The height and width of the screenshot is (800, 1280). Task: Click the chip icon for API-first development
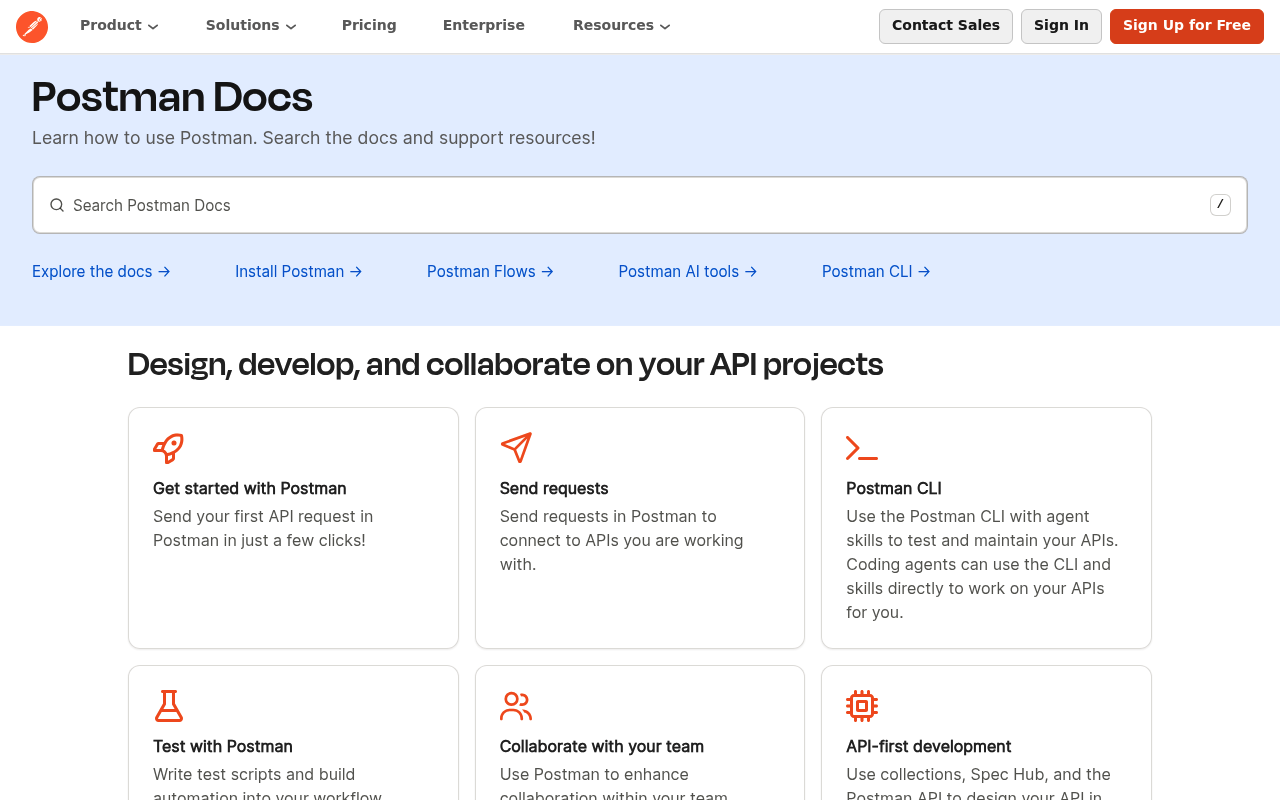[862, 706]
